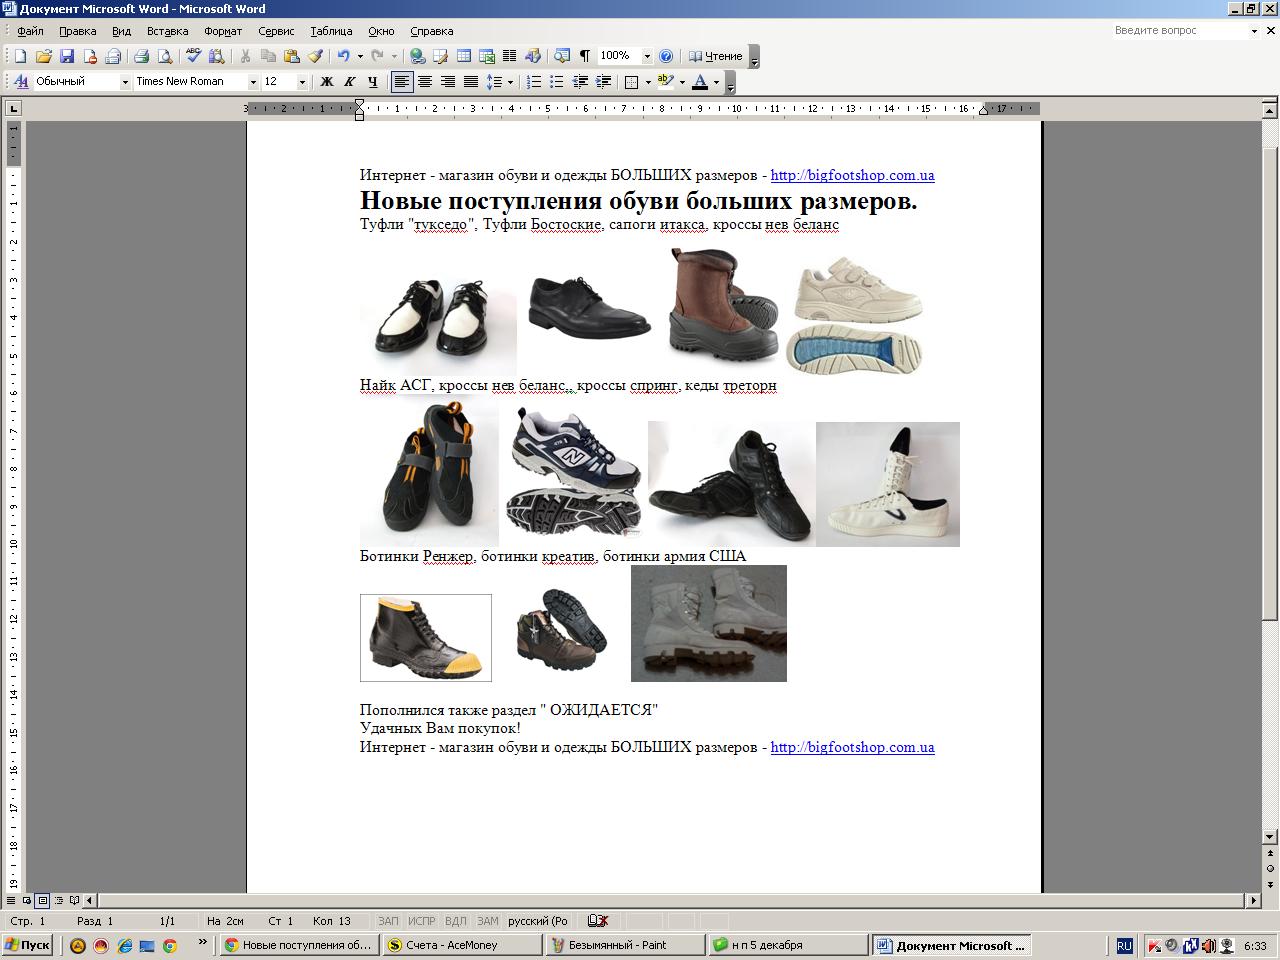This screenshot has height=960, width=1280.
Task: Decrease paragraph indent
Action: (580, 82)
